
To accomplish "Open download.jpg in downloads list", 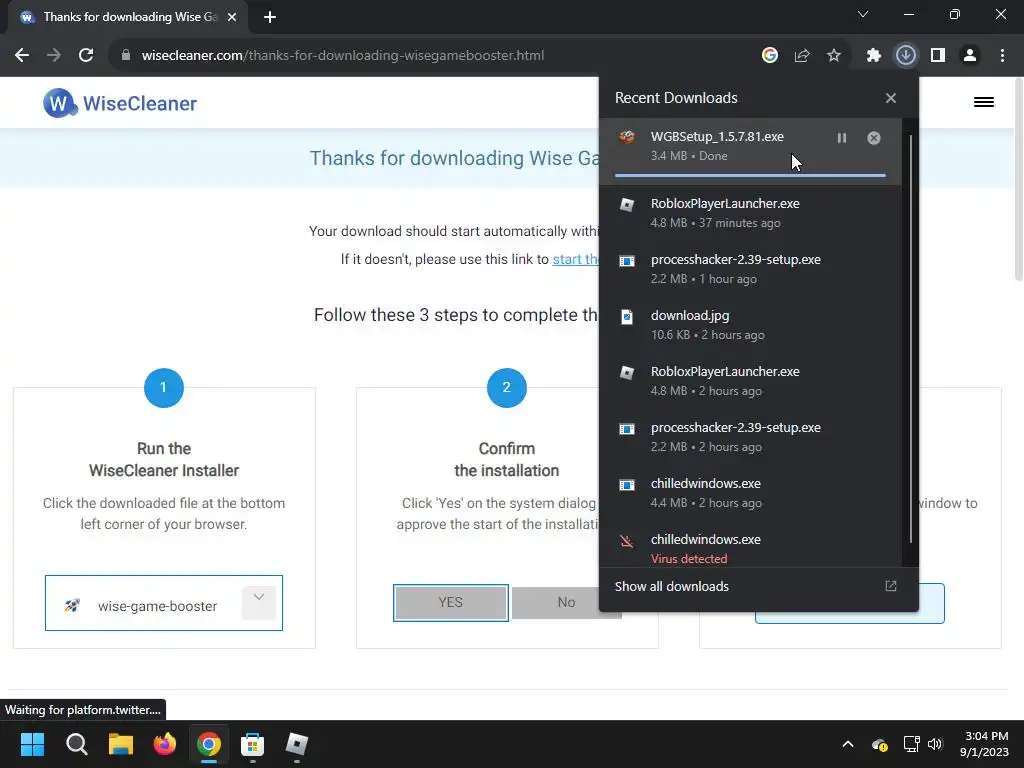I will (750, 325).
